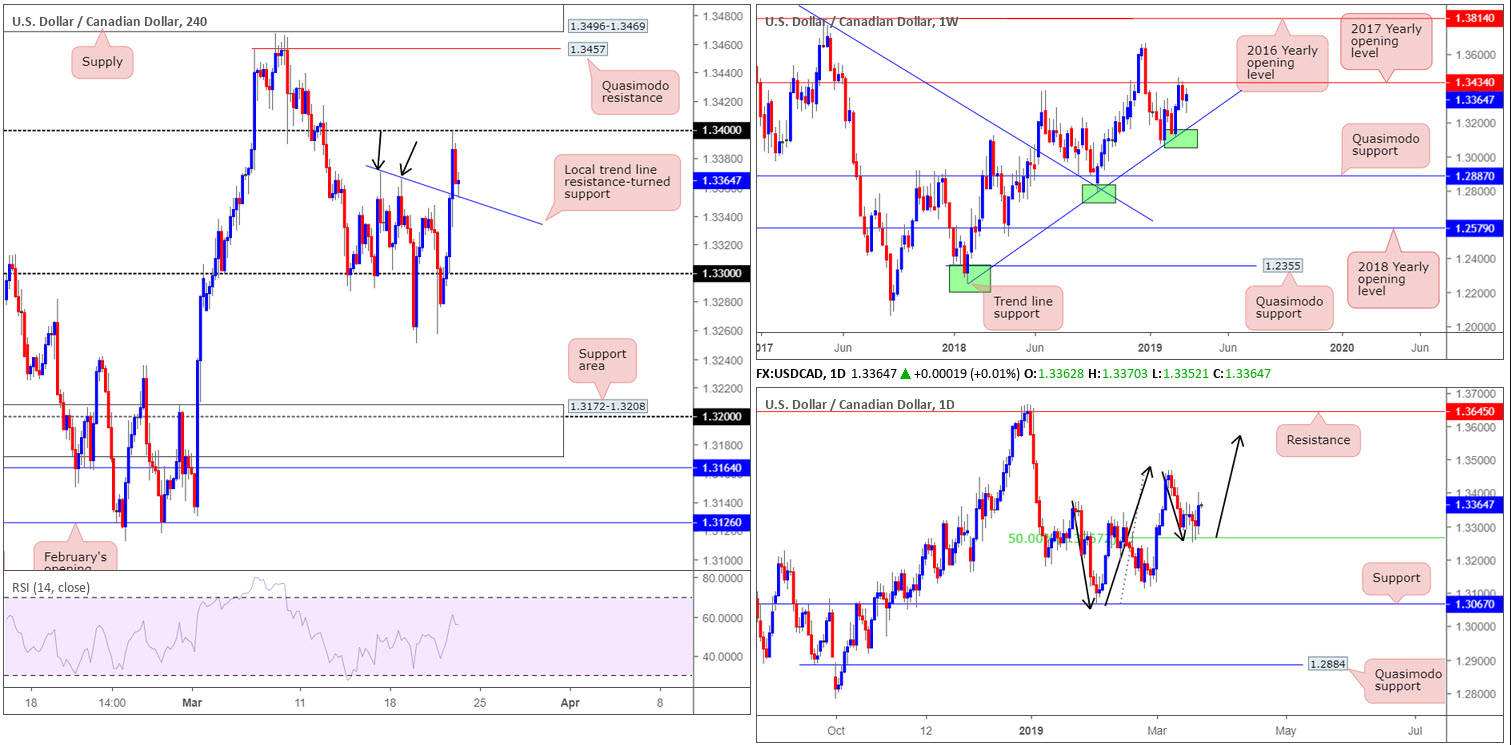1511x745 pixels.
Task: Click the Support area callout
Action: coord(603,361)
